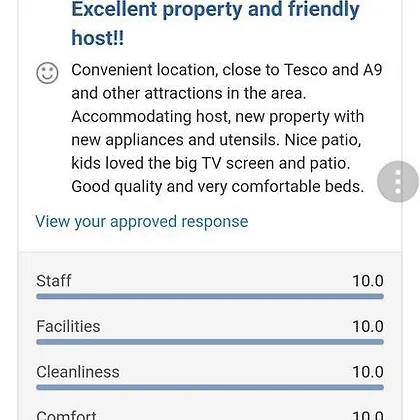Select the Comfort rating label

click(x=66, y=415)
